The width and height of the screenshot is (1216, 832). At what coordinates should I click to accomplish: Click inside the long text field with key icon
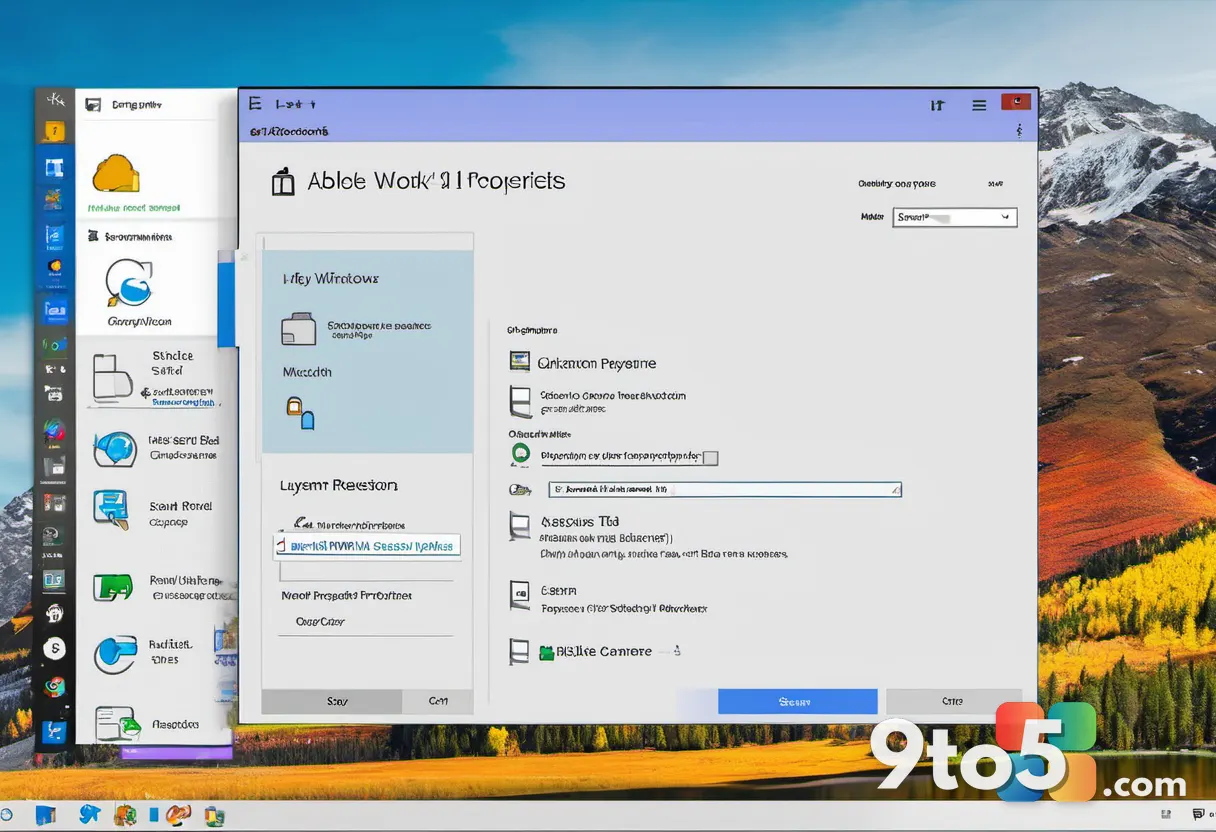click(x=725, y=490)
